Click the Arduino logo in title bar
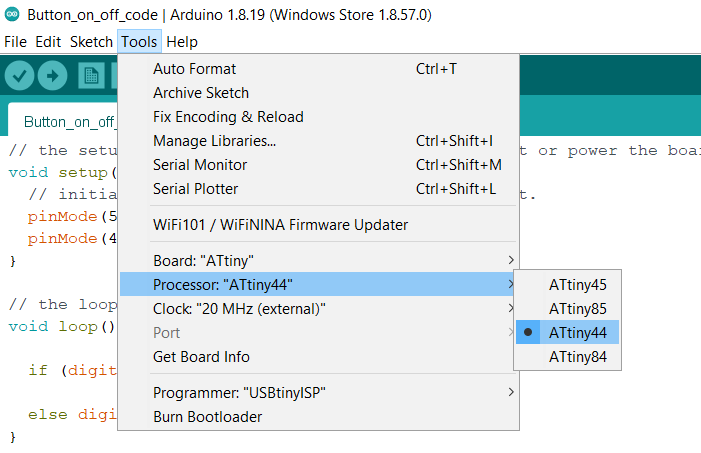Viewport: 701px width, 453px height. (12, 14)
